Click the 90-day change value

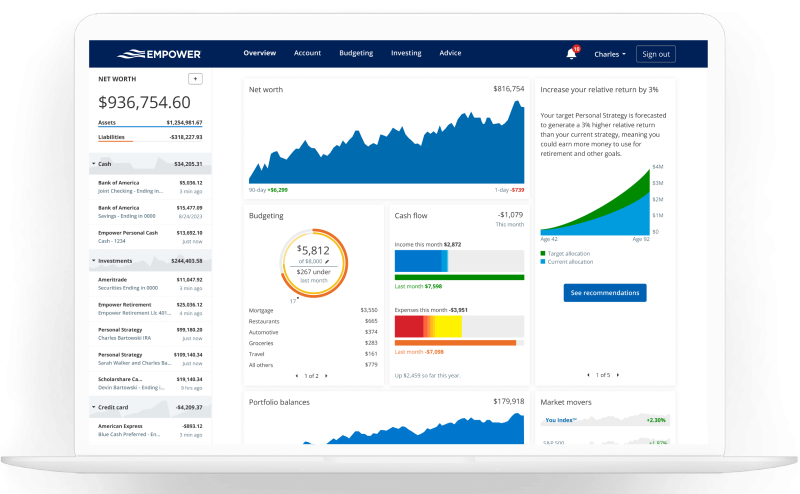(278, 190)
